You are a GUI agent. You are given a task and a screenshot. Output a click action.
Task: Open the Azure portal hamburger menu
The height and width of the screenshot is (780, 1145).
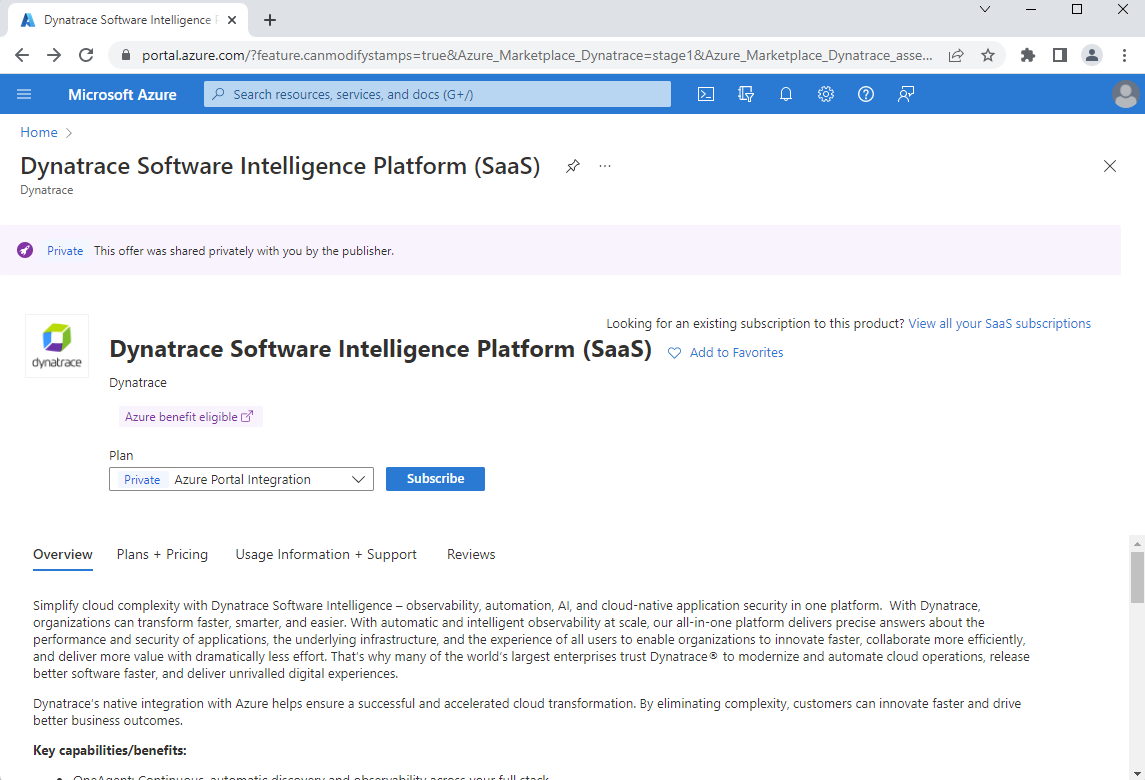[x=24, y=94]
